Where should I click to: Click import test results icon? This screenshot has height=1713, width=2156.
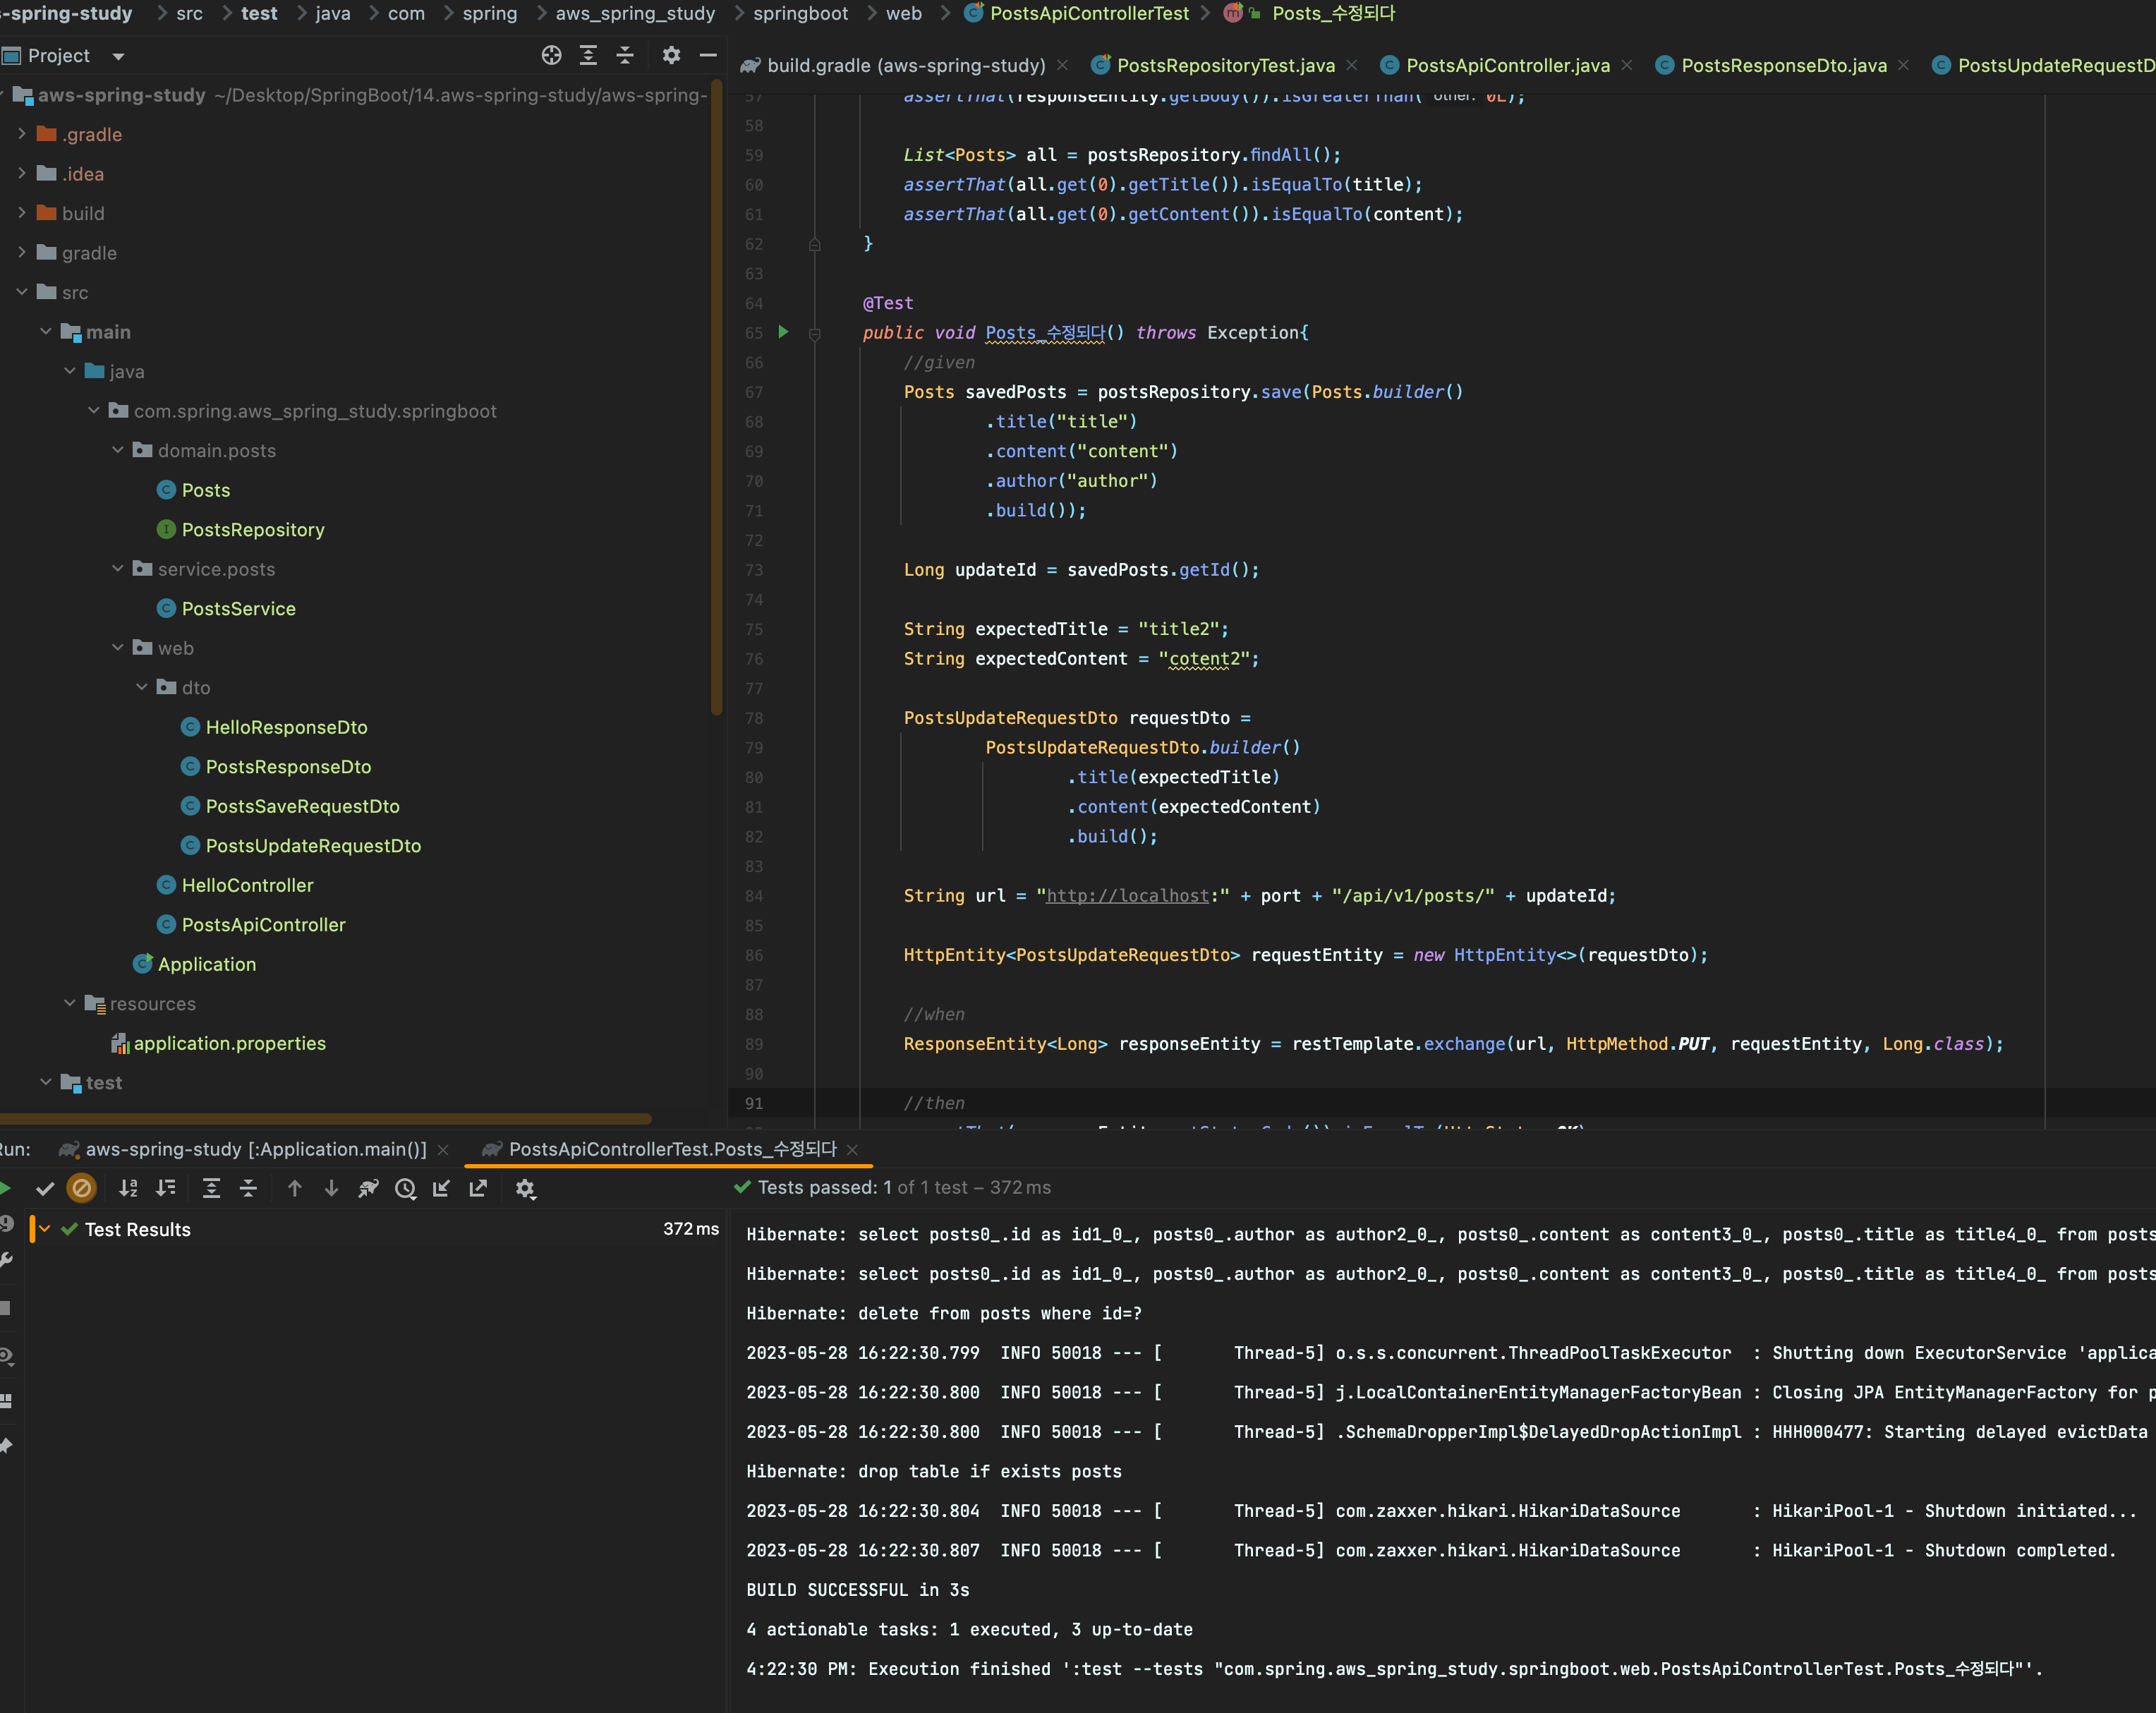click(441, 1189)
